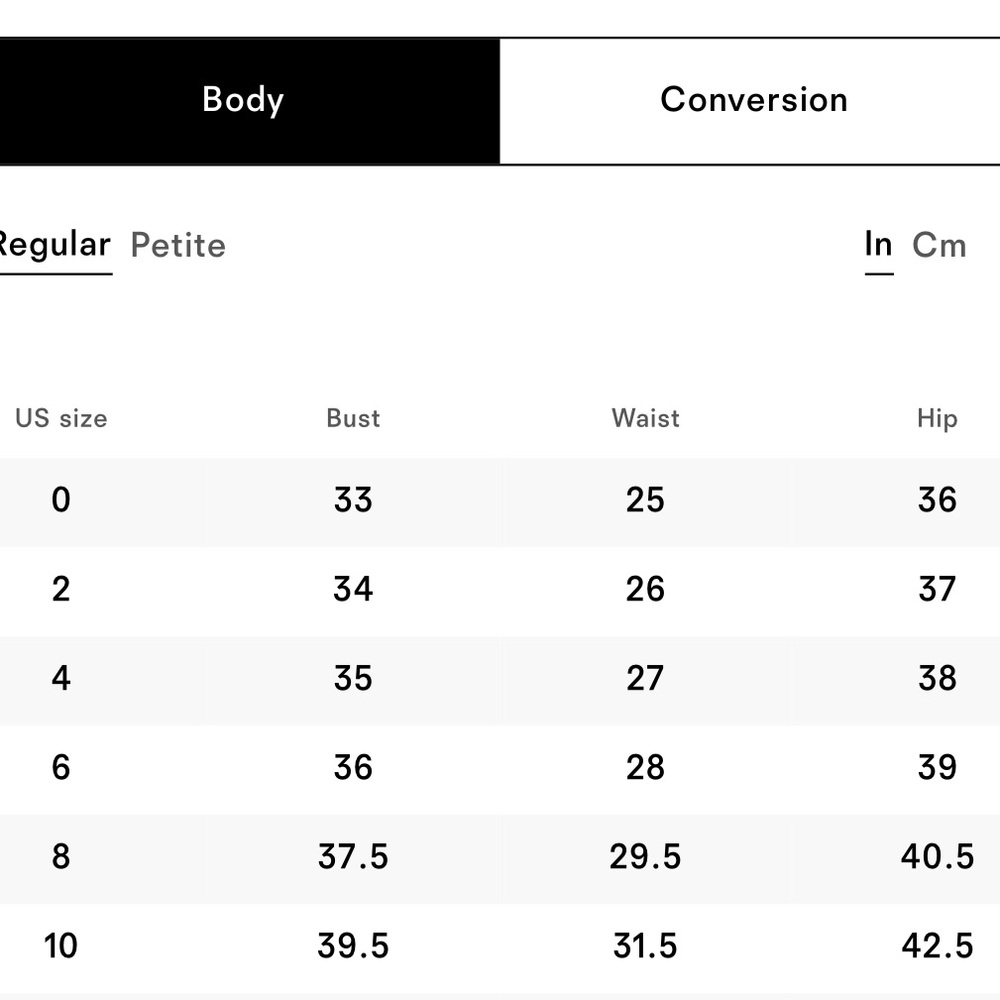The image size is (1000, 1000).
Task: Click waist value 25
Action: (645, 499)
